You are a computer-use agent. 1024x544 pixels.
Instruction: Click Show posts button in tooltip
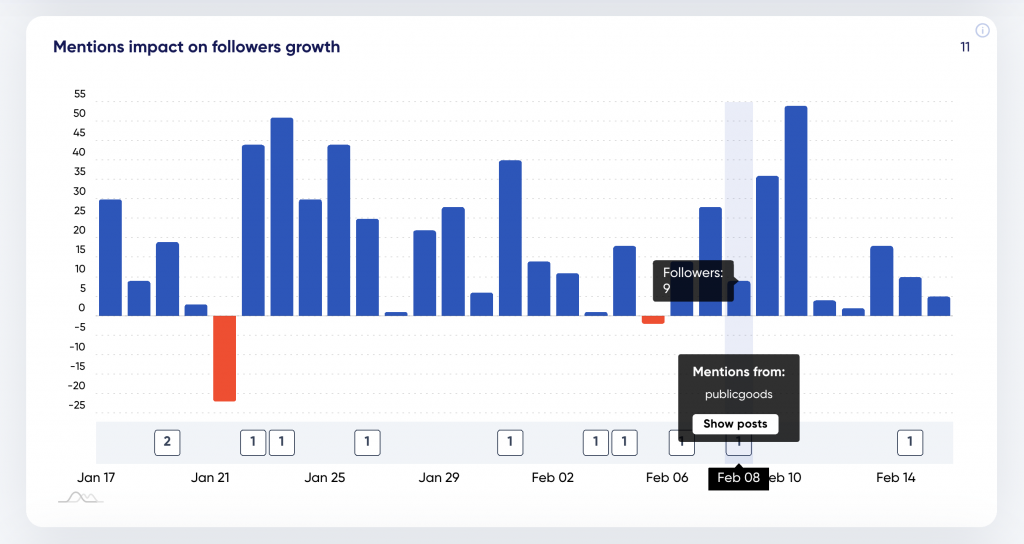tap(735, 424)
